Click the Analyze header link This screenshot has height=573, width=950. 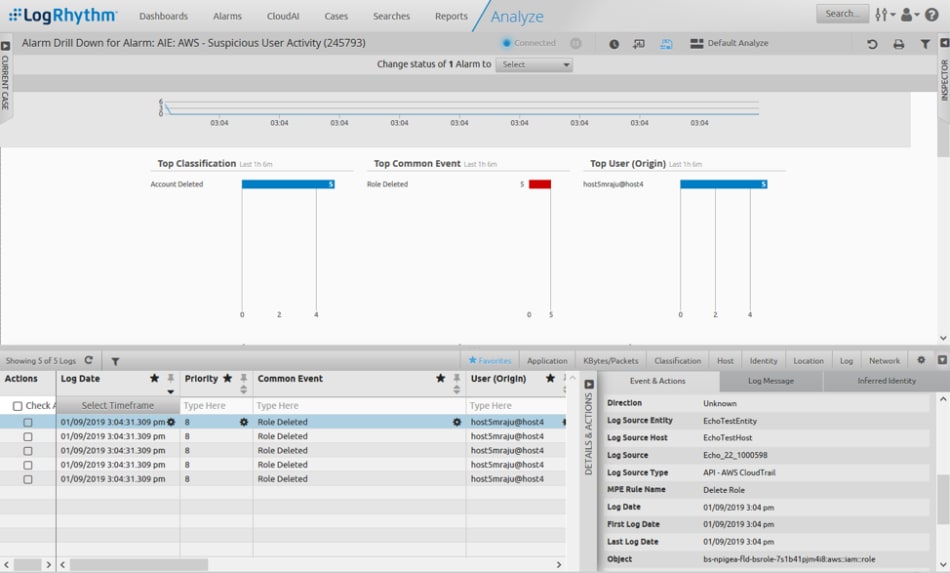click(517, 17)
